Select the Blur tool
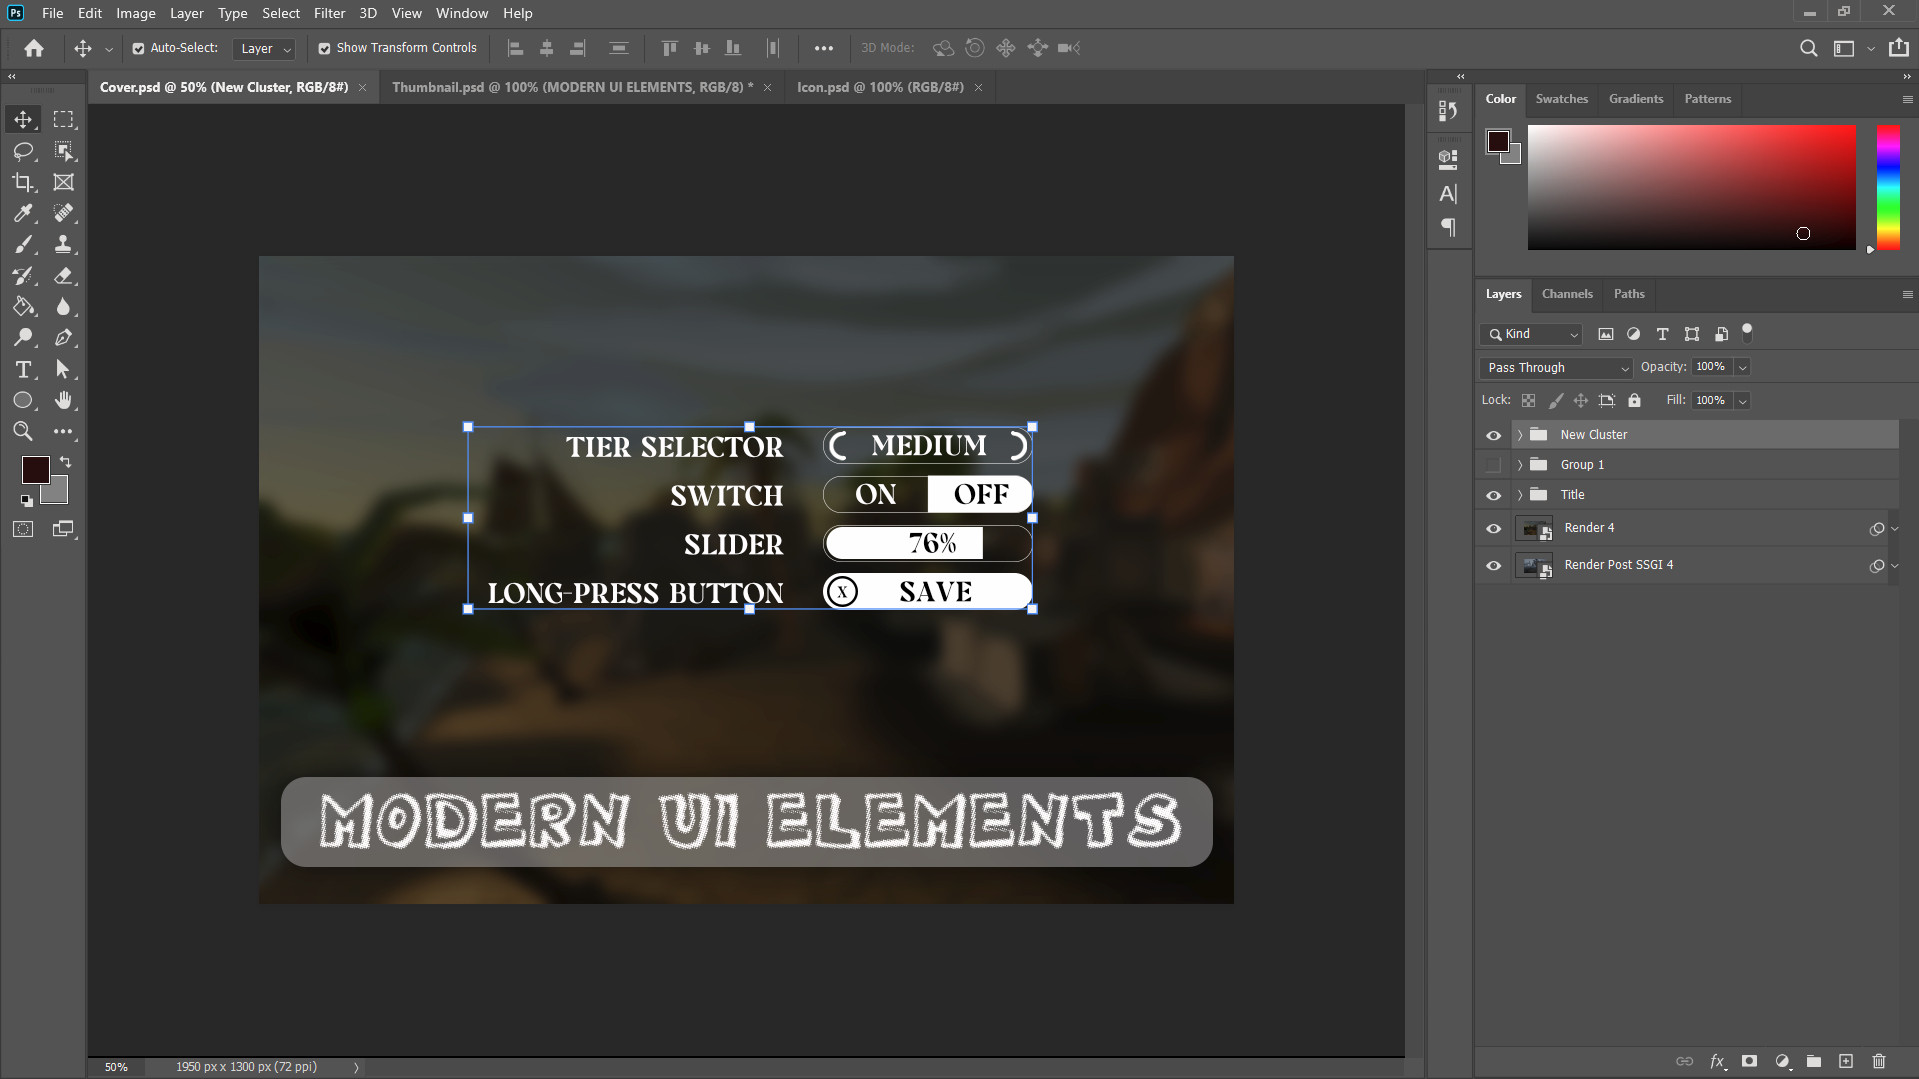The image size is (1919, 1079). point(64,307)
